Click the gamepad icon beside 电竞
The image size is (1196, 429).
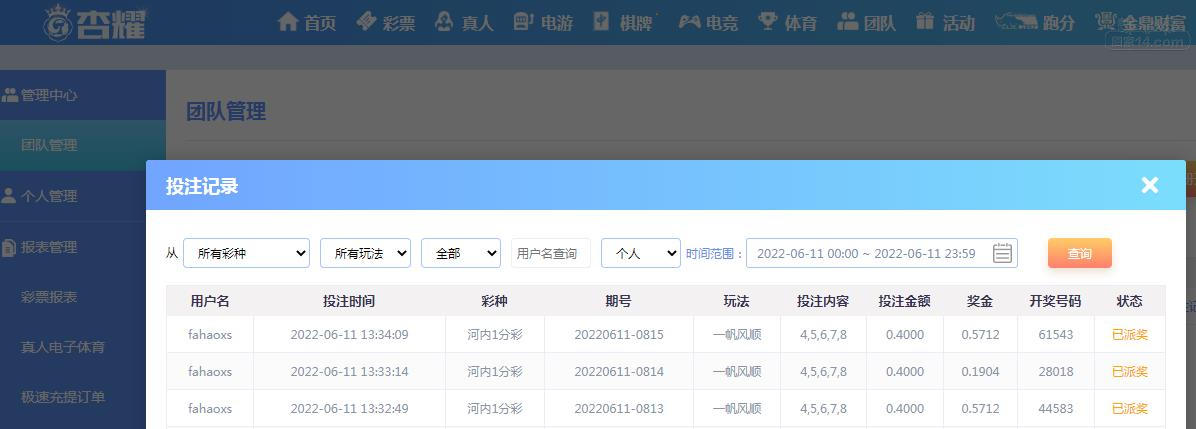click(690, 22)
